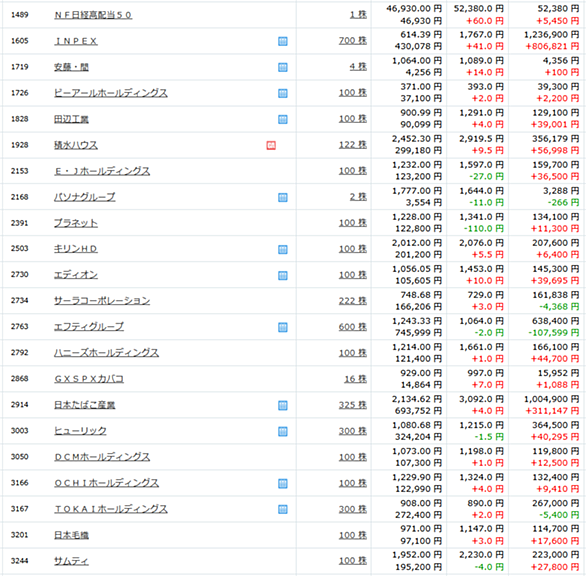Click the エフティグループ stock link
586x576 pixels.
click(89, 327)
